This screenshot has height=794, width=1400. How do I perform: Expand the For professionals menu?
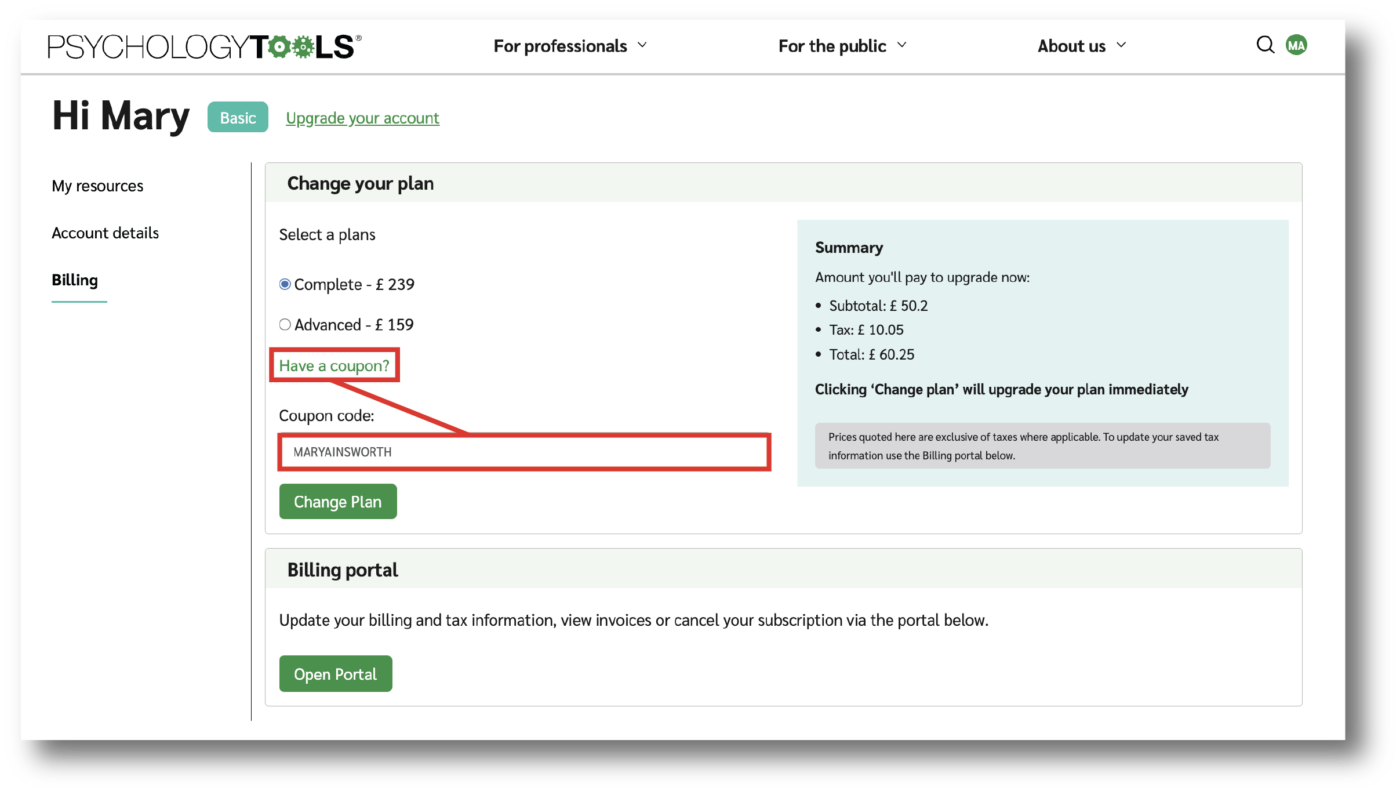[570, 46]
